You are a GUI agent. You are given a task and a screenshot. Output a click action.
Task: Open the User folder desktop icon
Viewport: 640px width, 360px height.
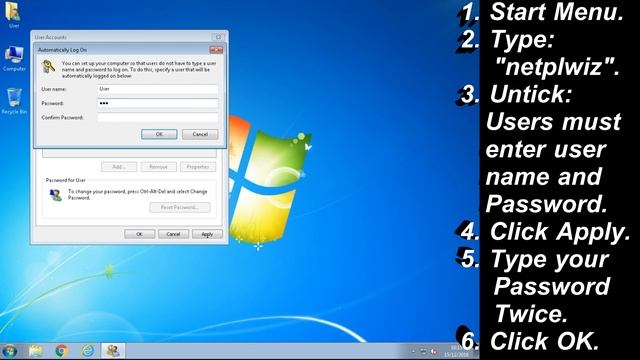13,14
